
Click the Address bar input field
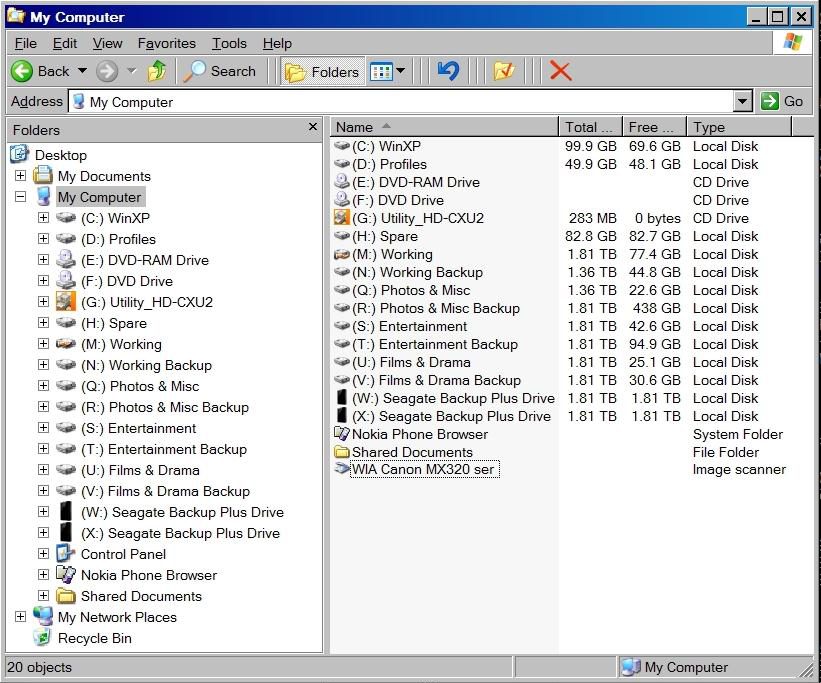click(x=401, y=102)
